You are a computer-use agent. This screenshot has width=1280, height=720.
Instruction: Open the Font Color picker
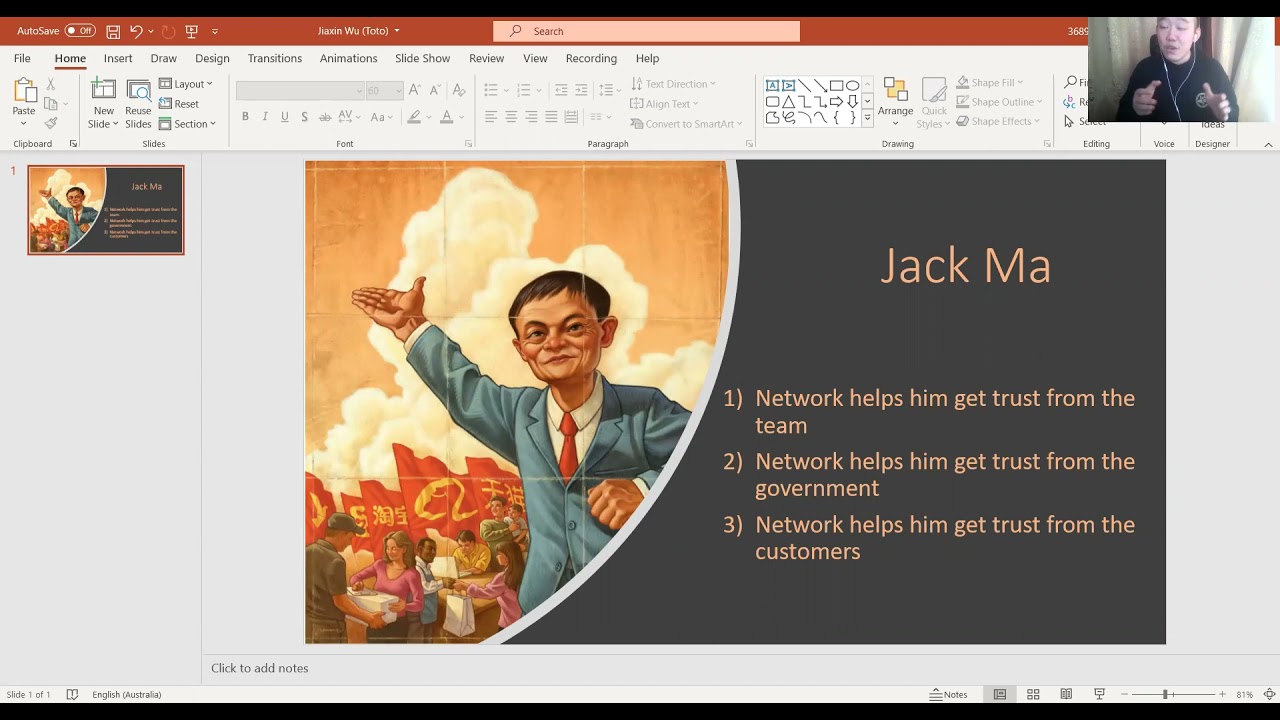point(447,117)
